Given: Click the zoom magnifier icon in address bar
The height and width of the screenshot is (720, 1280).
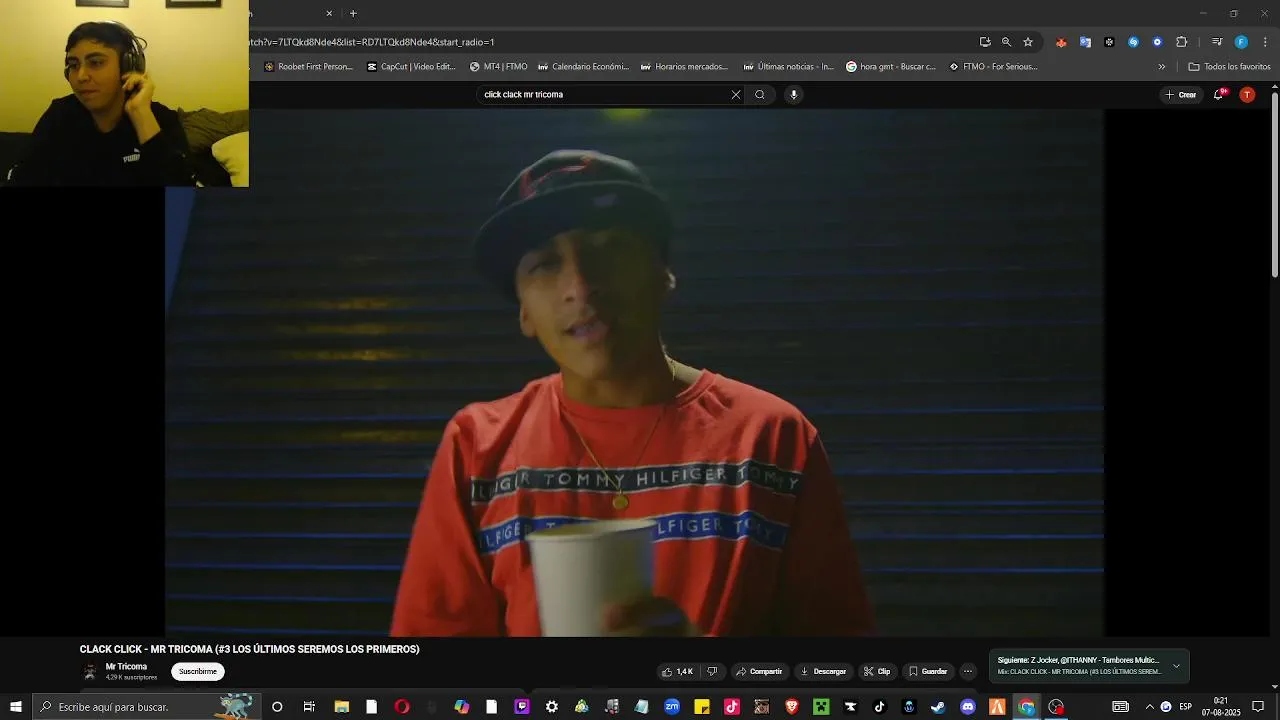Looking at the screenshot, I should tap(1006, 42).
